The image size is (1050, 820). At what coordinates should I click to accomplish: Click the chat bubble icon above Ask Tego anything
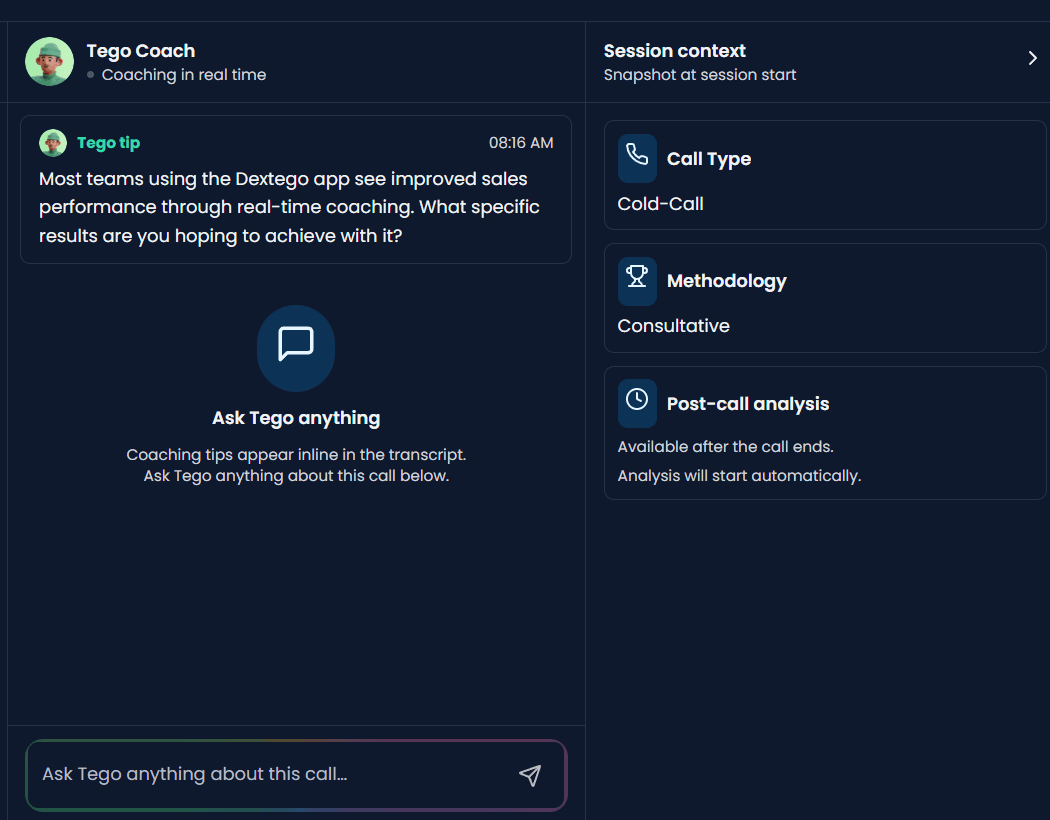296,348
